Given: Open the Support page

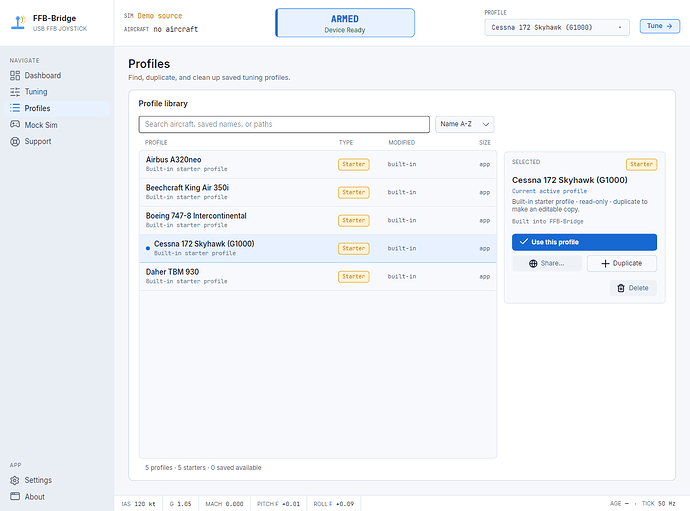Looking at the screenshot, I should [x=57, y=142].
